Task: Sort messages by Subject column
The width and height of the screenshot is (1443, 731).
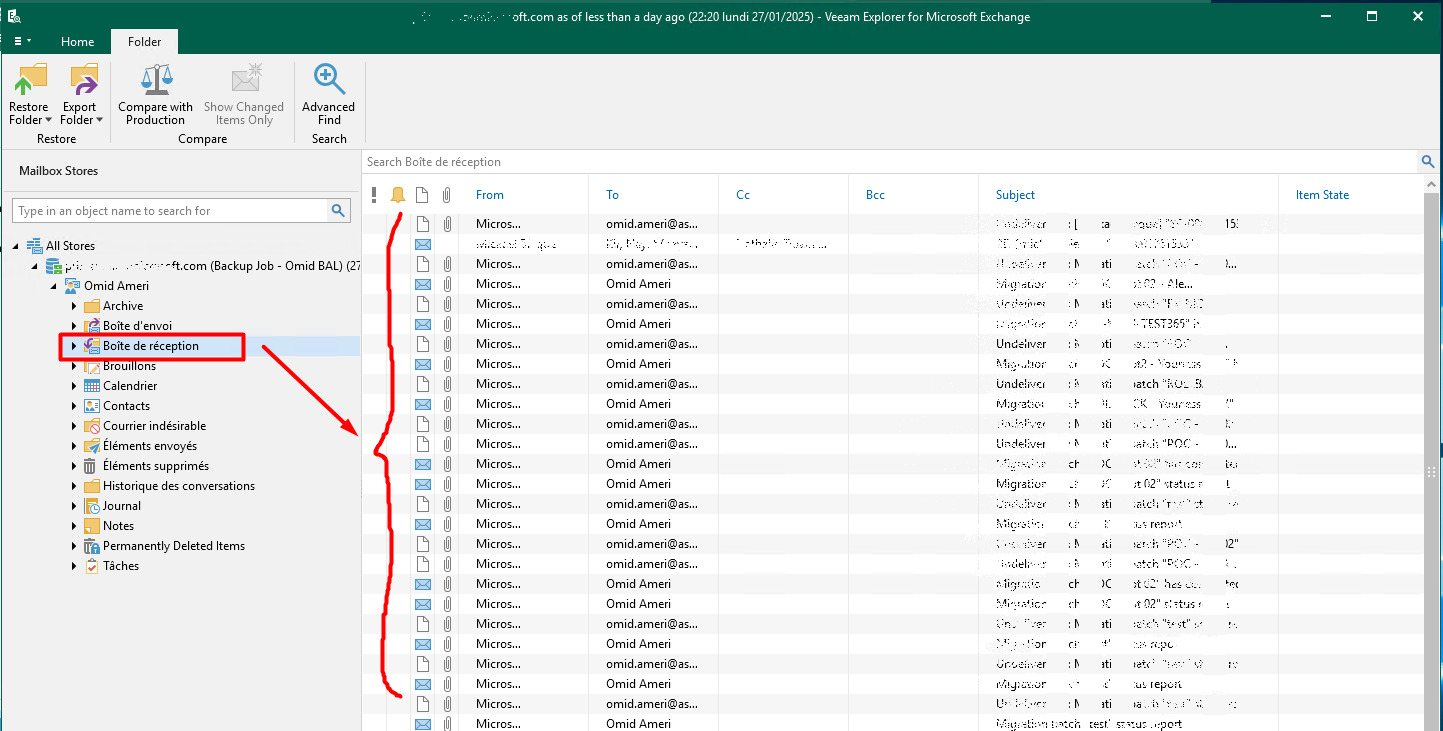Action: 1015,195
